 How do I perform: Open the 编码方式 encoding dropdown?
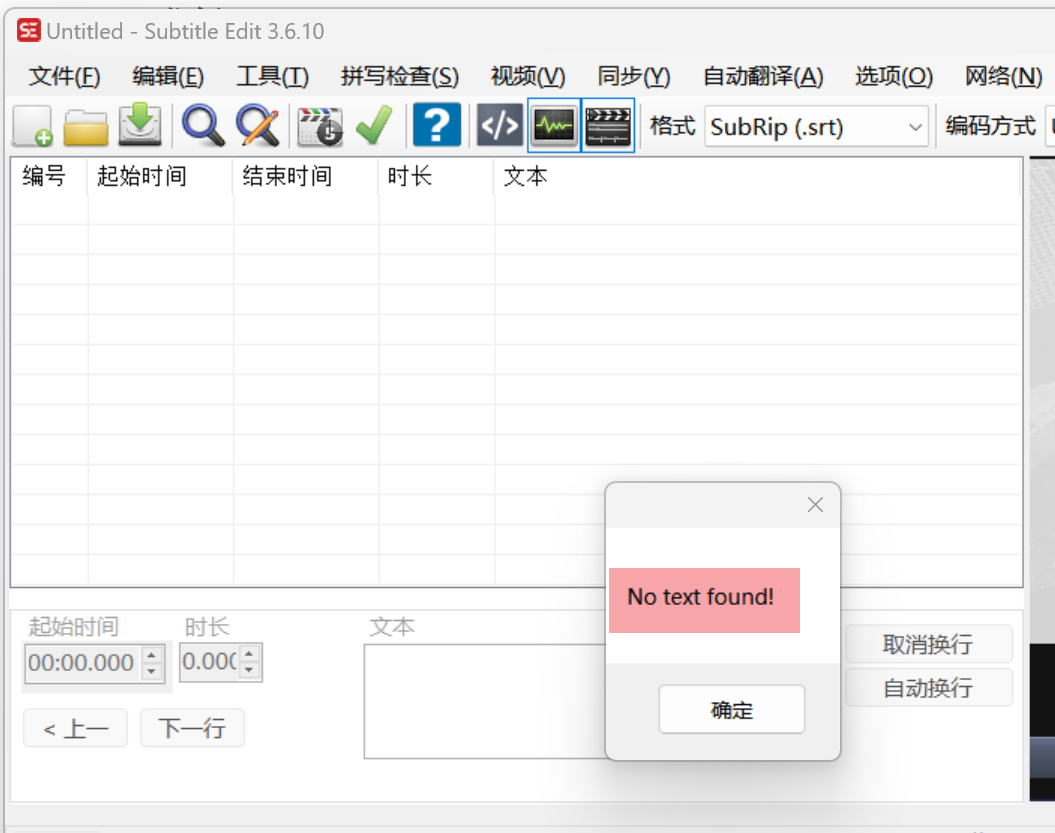click(x=1049, y=126)
